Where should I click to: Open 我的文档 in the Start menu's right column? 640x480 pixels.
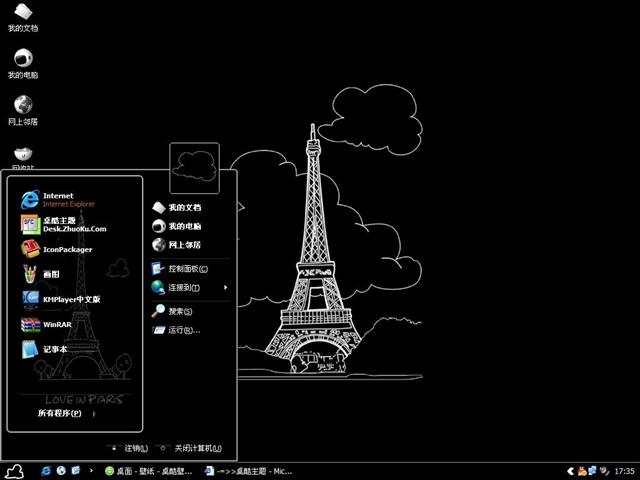[177, 207]
